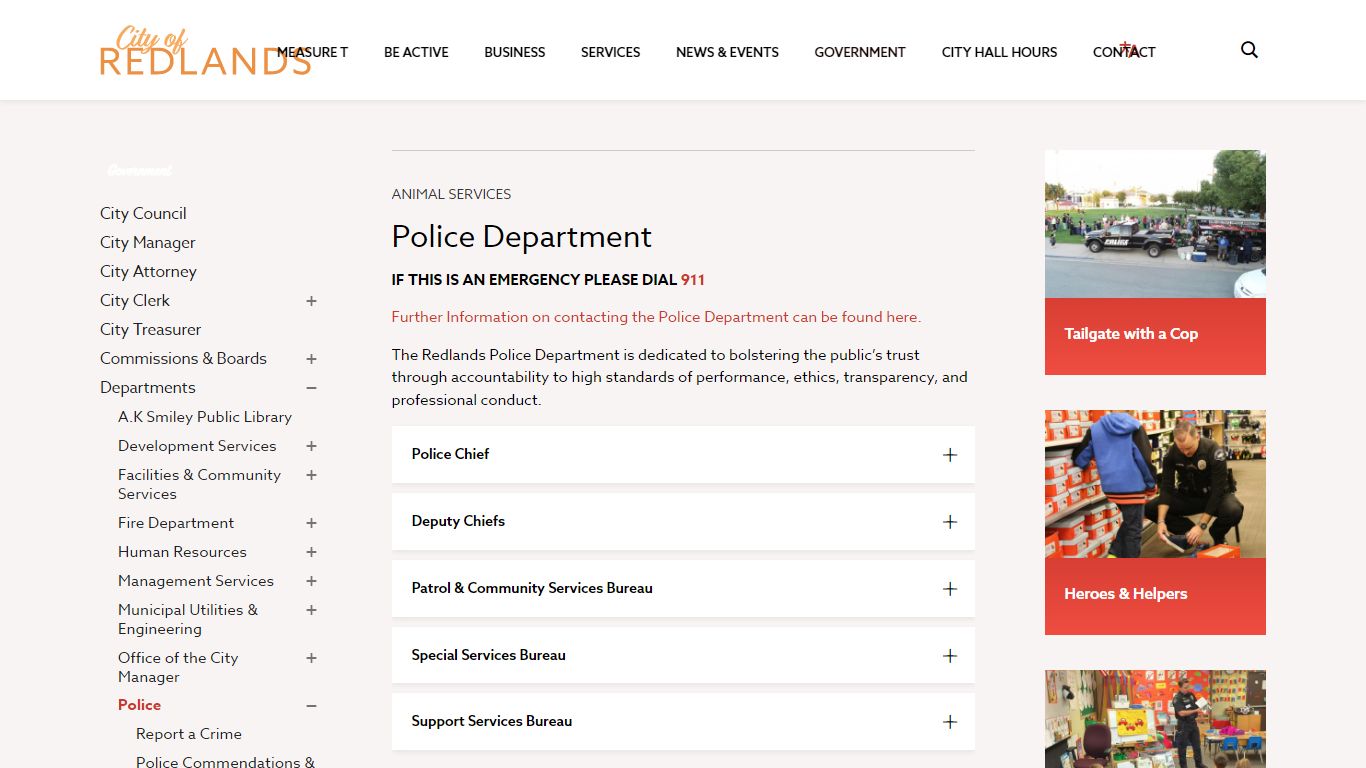Open City Treasurer sidebar link
This screenshot has width=1366, height=768.
[150, 329]
